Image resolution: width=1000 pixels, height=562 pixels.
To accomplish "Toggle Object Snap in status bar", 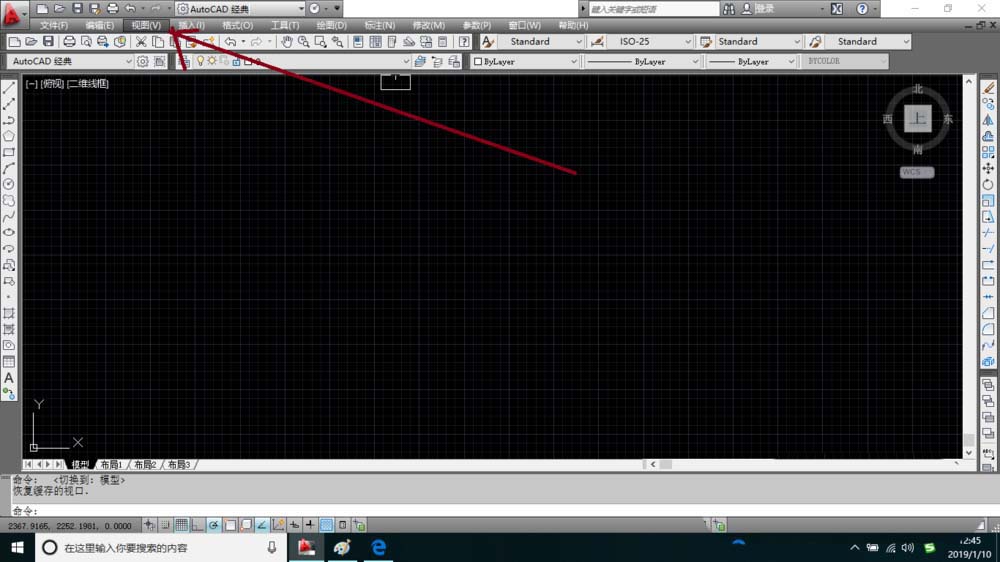I will (230, 525).
